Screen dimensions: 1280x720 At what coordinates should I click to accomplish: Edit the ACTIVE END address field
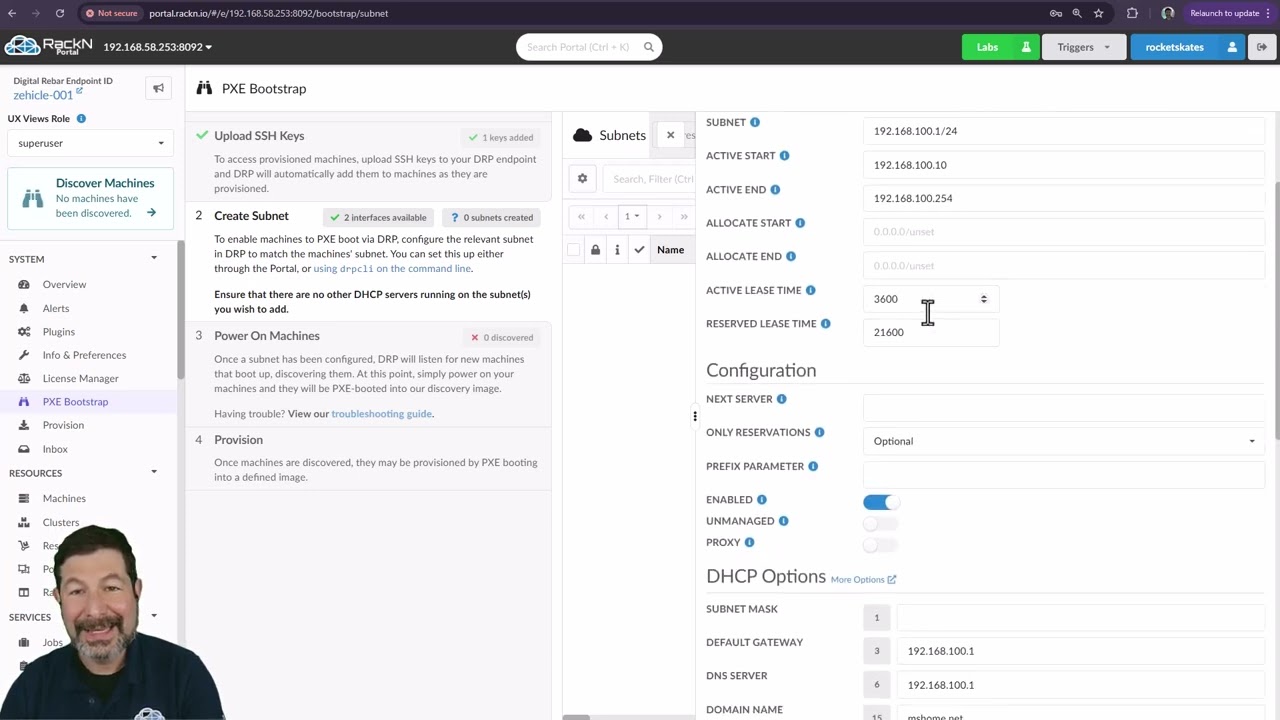[1064, 198]
